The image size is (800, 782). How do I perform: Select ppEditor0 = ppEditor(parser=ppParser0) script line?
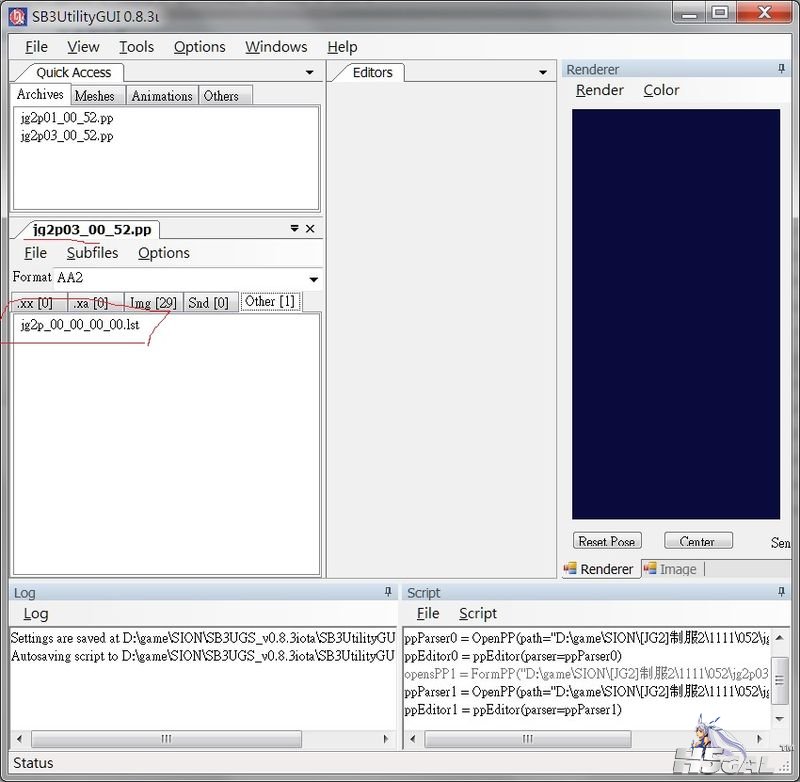pyautogui.click(x=513, y=656)
